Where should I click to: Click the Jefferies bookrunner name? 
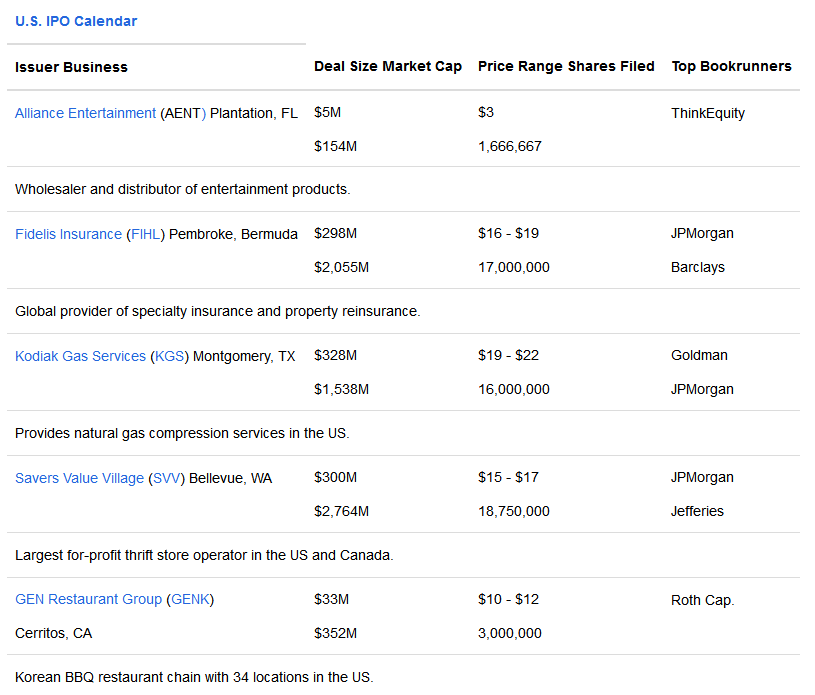697,512
